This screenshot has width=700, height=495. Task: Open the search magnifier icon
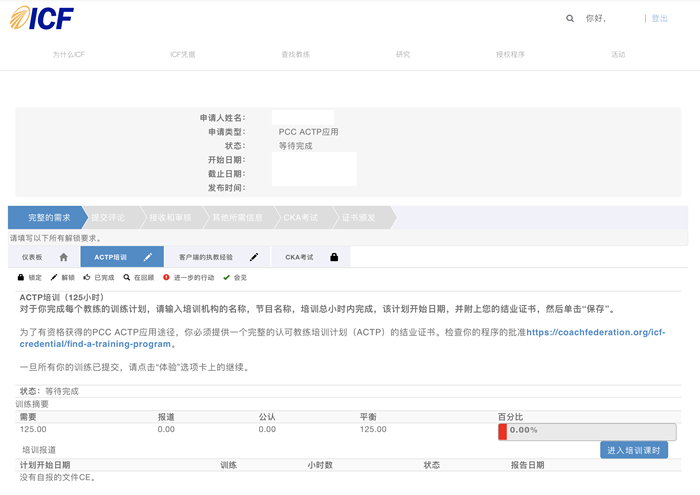[x=570, y=18]
